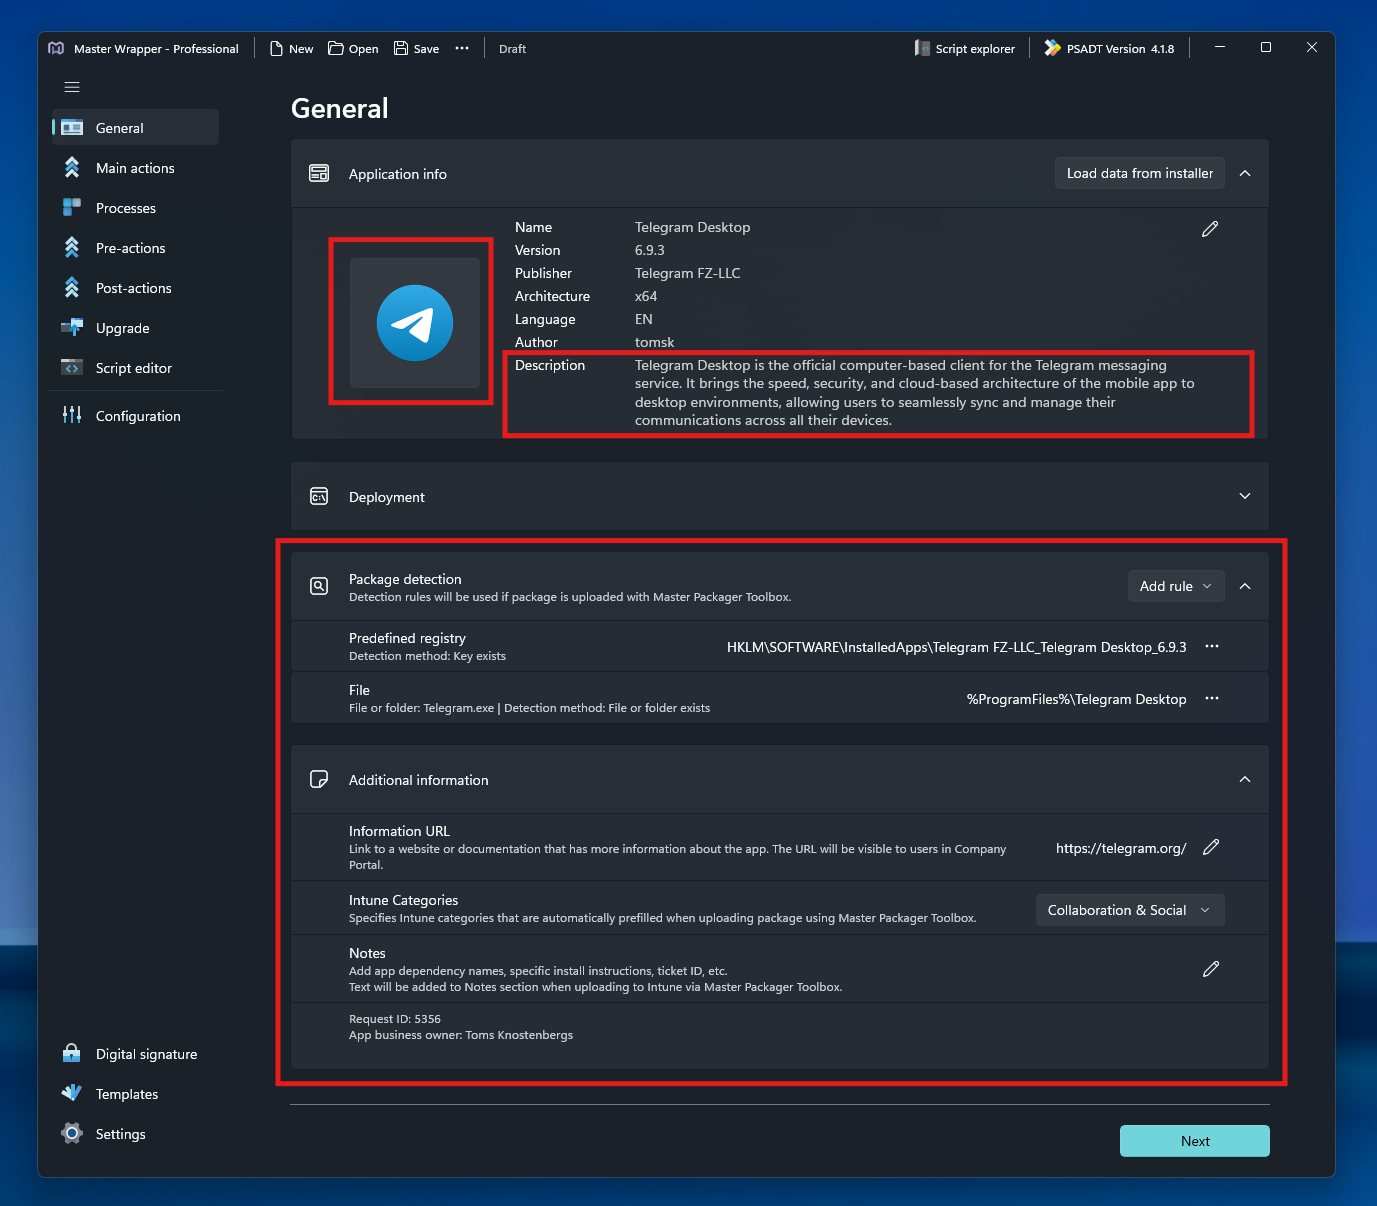The image size is (1377, 1206).
Task: Open the Intune Categories dropdown
Action: pyautogui.click(x=1130, y=910)
